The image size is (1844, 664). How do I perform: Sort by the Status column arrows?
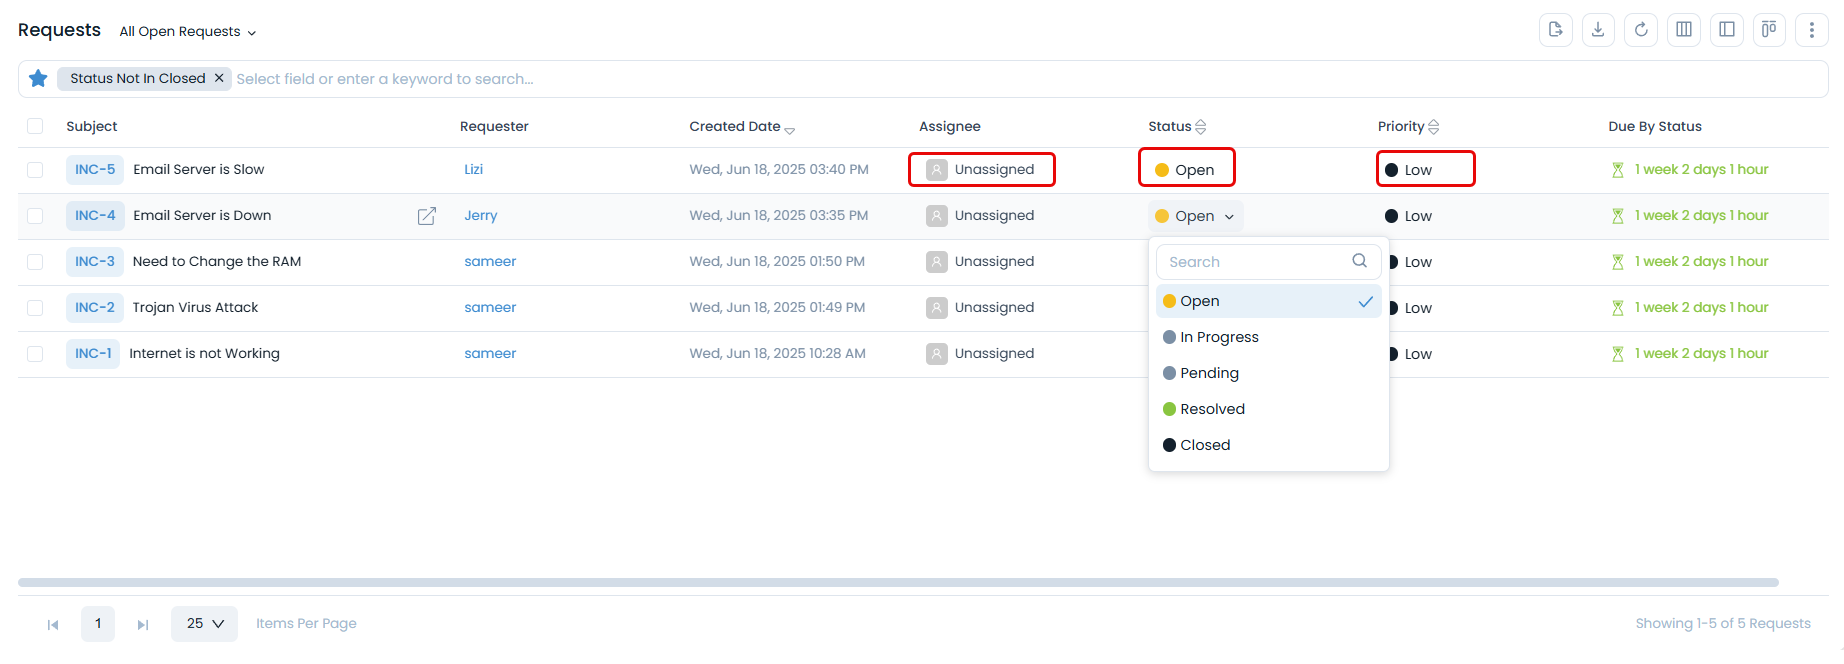click(x=1201, y=127)
